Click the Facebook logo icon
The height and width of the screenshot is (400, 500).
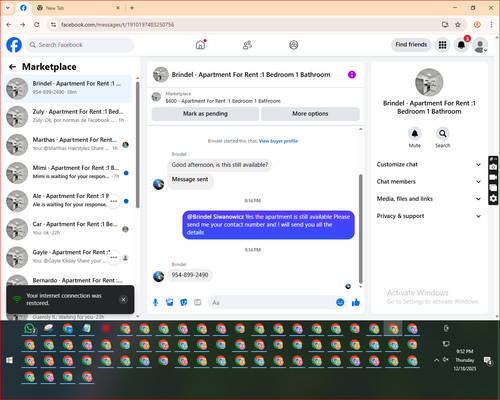coord(14,45)
